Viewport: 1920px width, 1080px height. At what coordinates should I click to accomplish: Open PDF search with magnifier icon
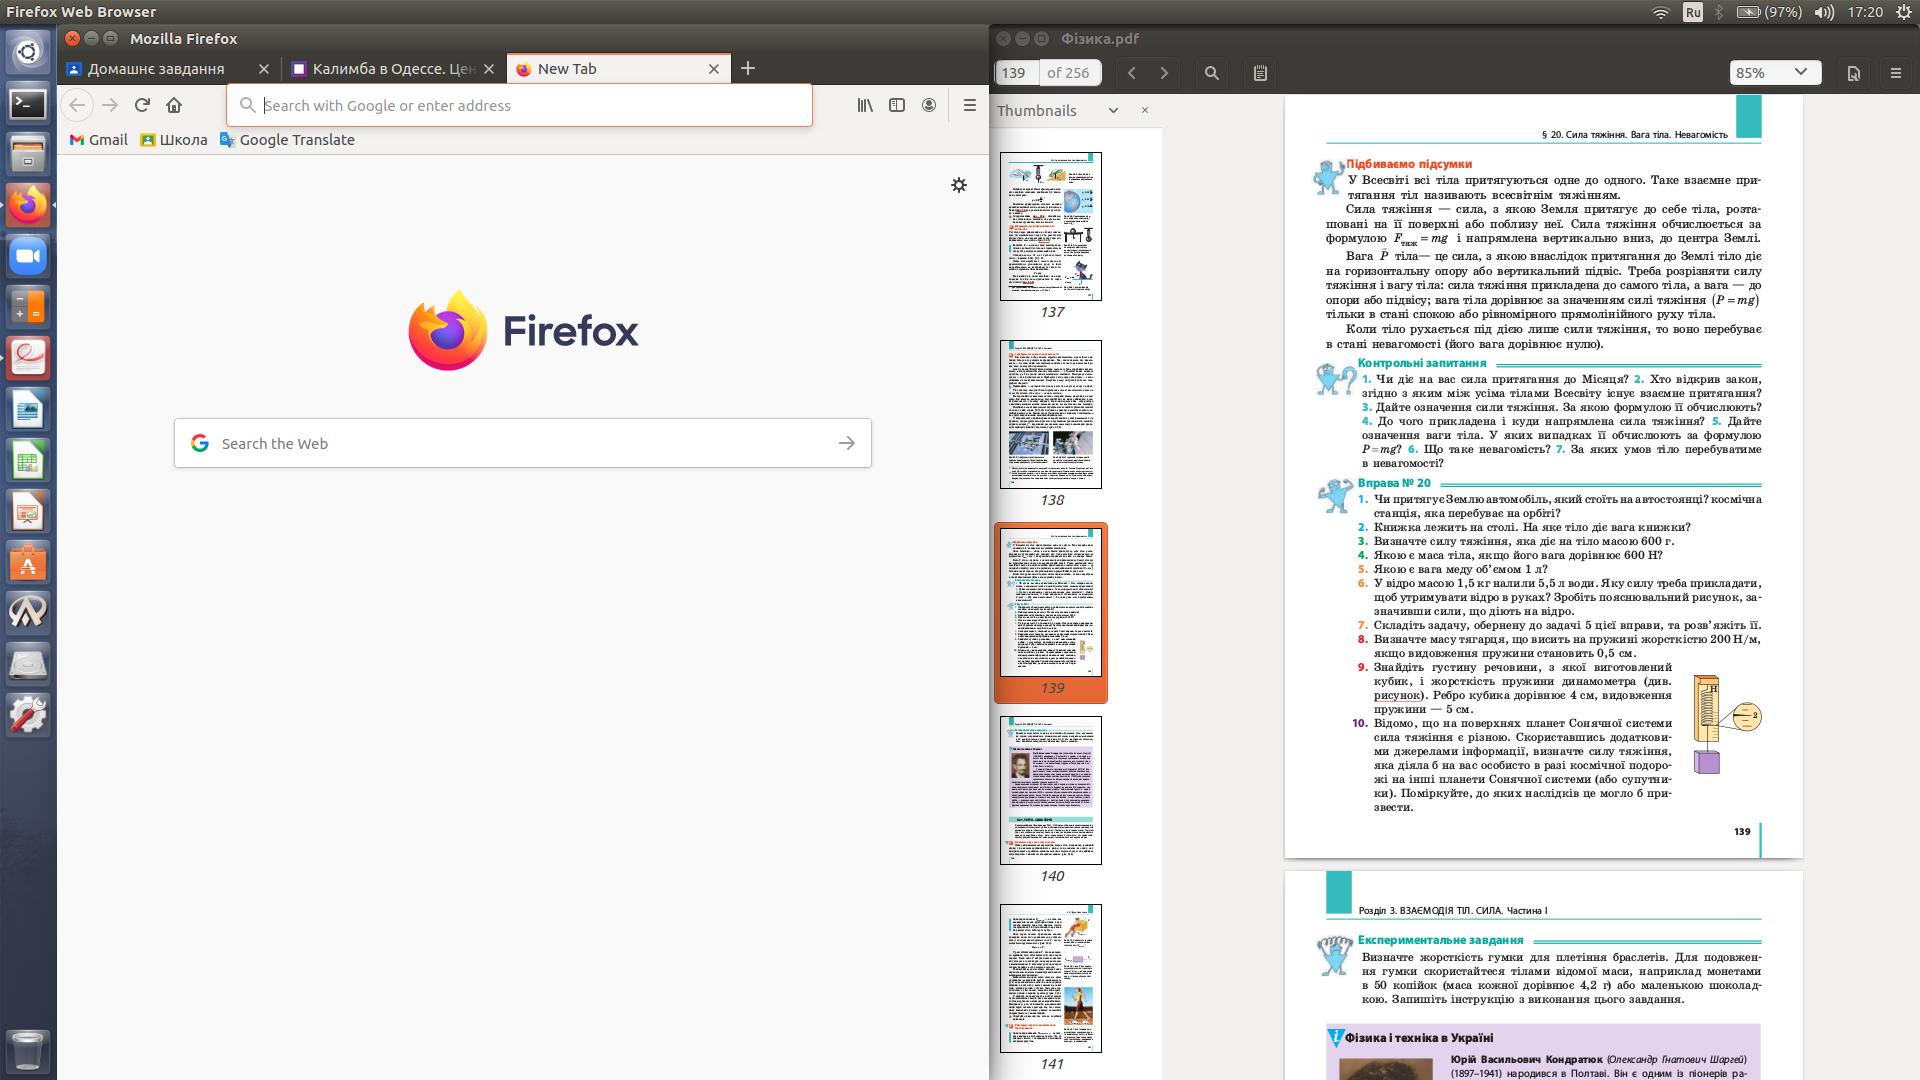click(x=1212, y=73)
